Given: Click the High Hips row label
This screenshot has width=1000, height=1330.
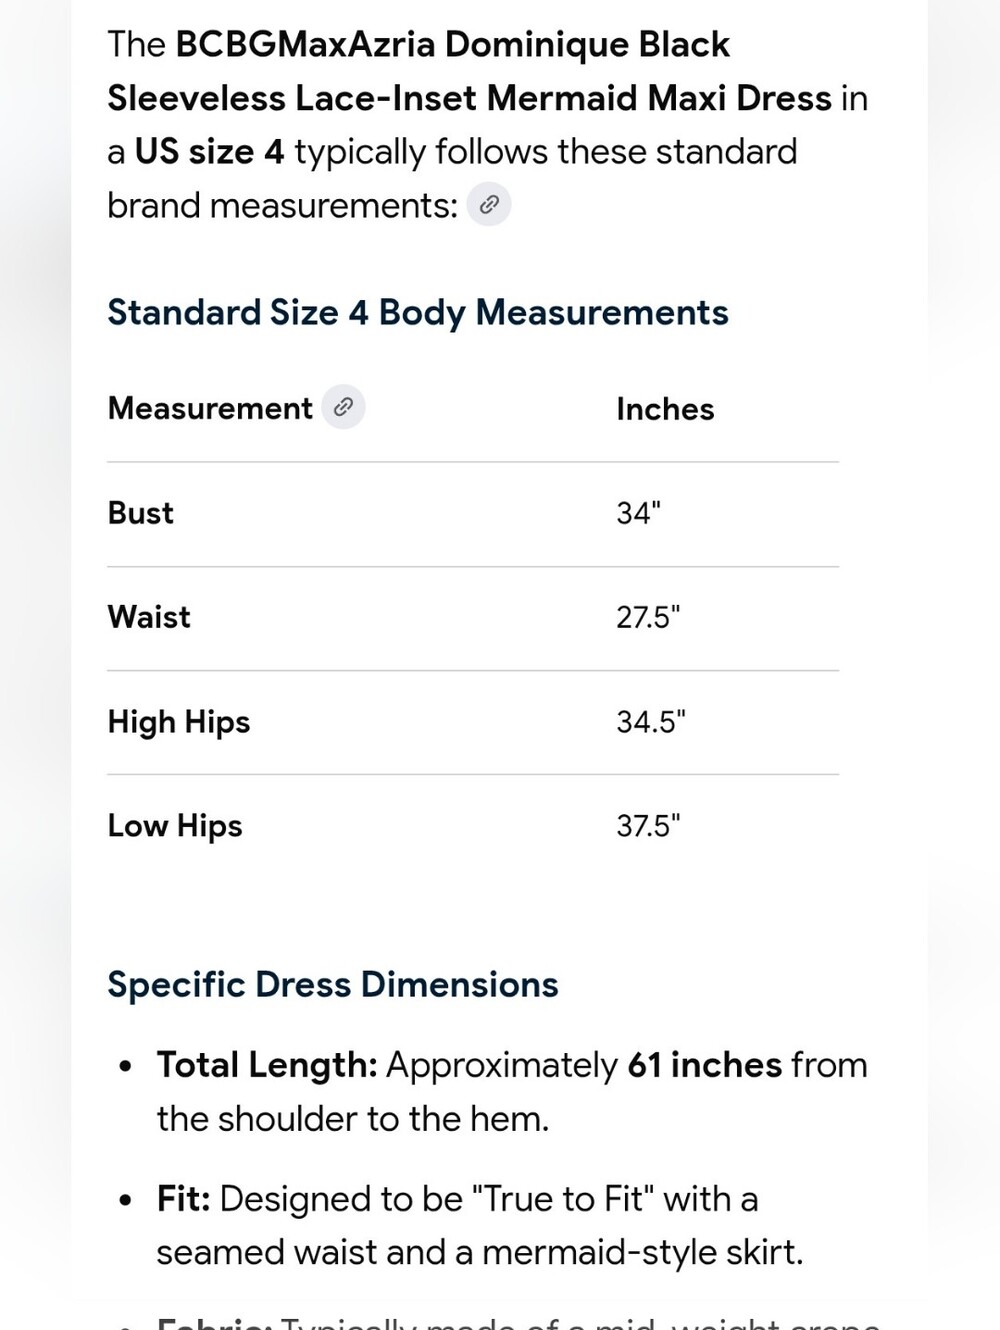Looking at the screenshot, I should (x=179, y=722).
